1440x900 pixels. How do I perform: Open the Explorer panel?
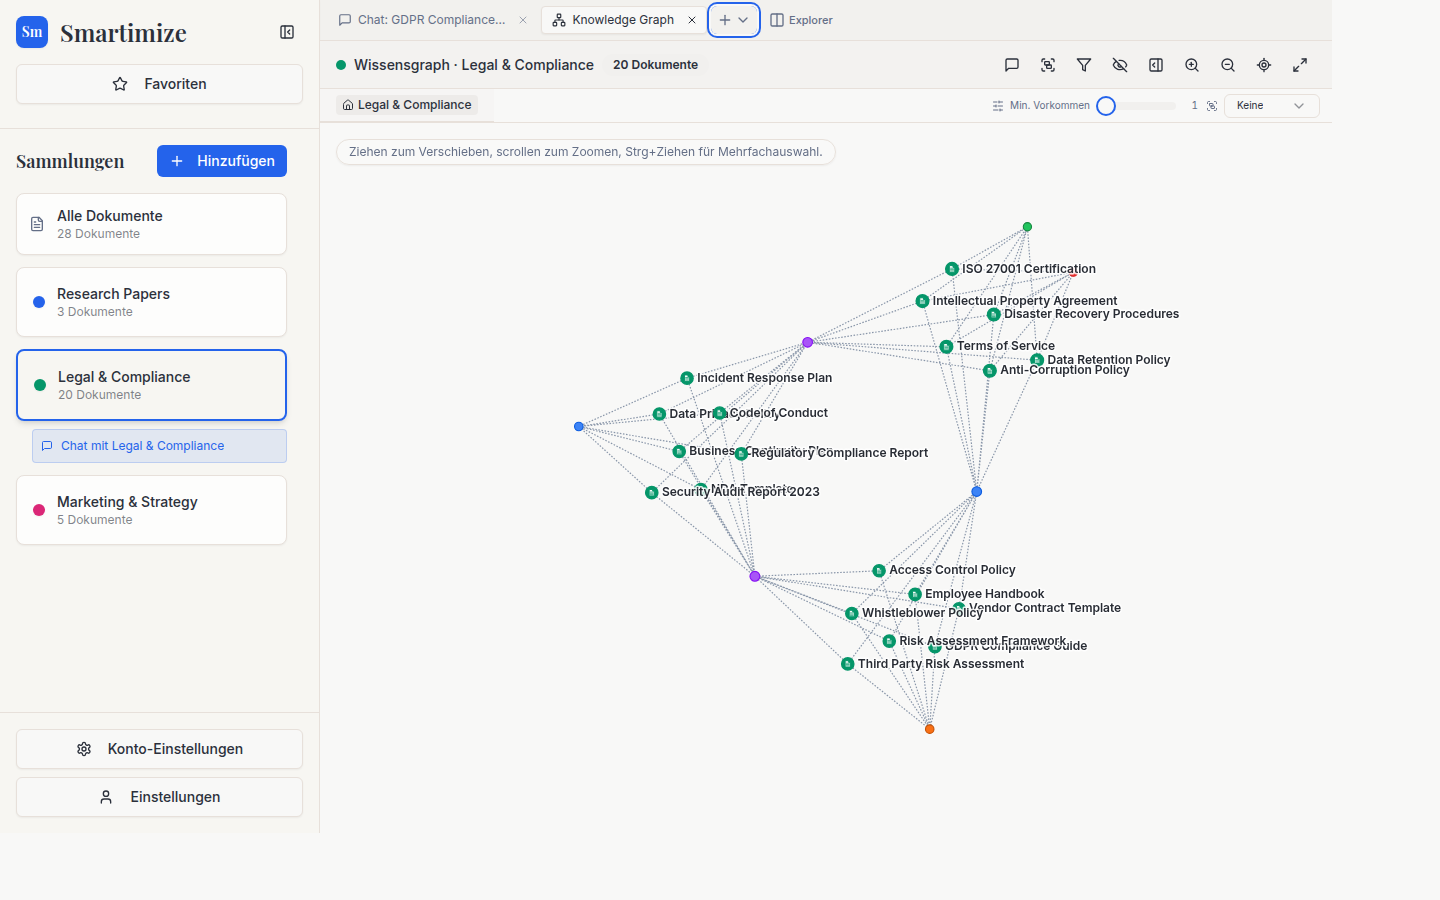click(x=801, y=20)
